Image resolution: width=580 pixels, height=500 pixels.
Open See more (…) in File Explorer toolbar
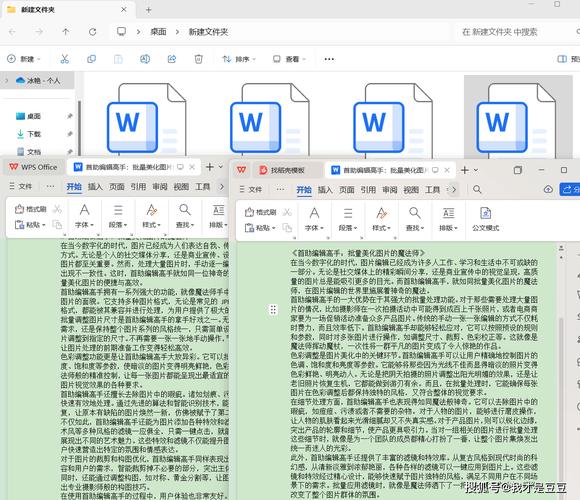coord(329,59)
